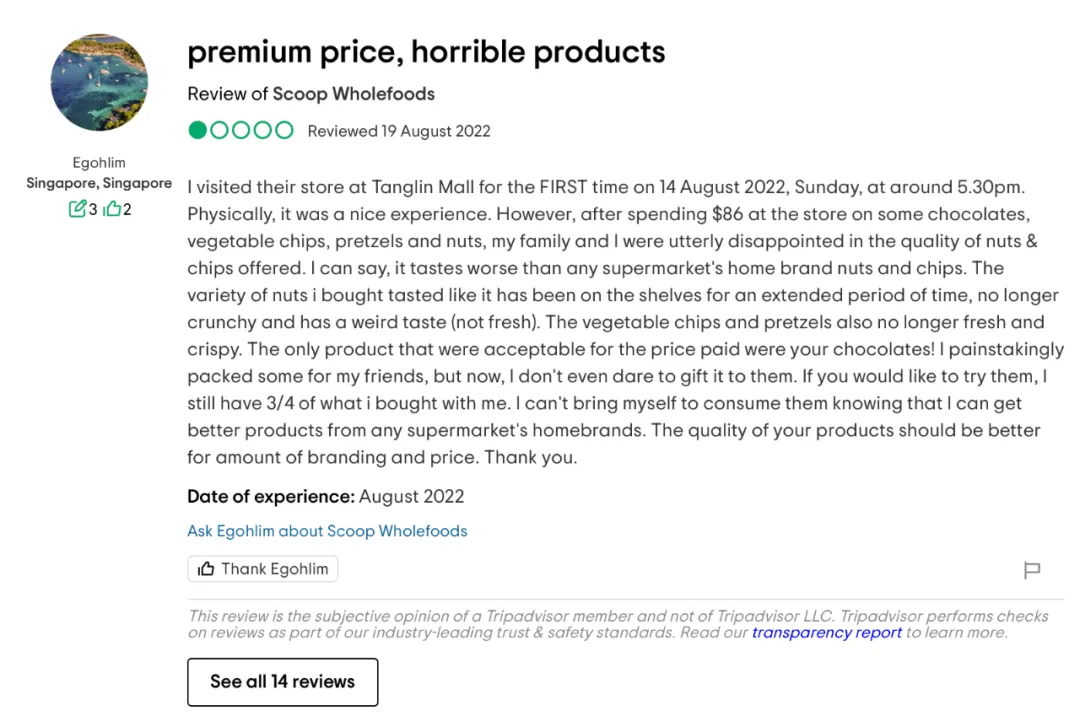1080x716 pixels.
Task: Click the 'Date of experience: August 2022' line
Action: point(325,496)
